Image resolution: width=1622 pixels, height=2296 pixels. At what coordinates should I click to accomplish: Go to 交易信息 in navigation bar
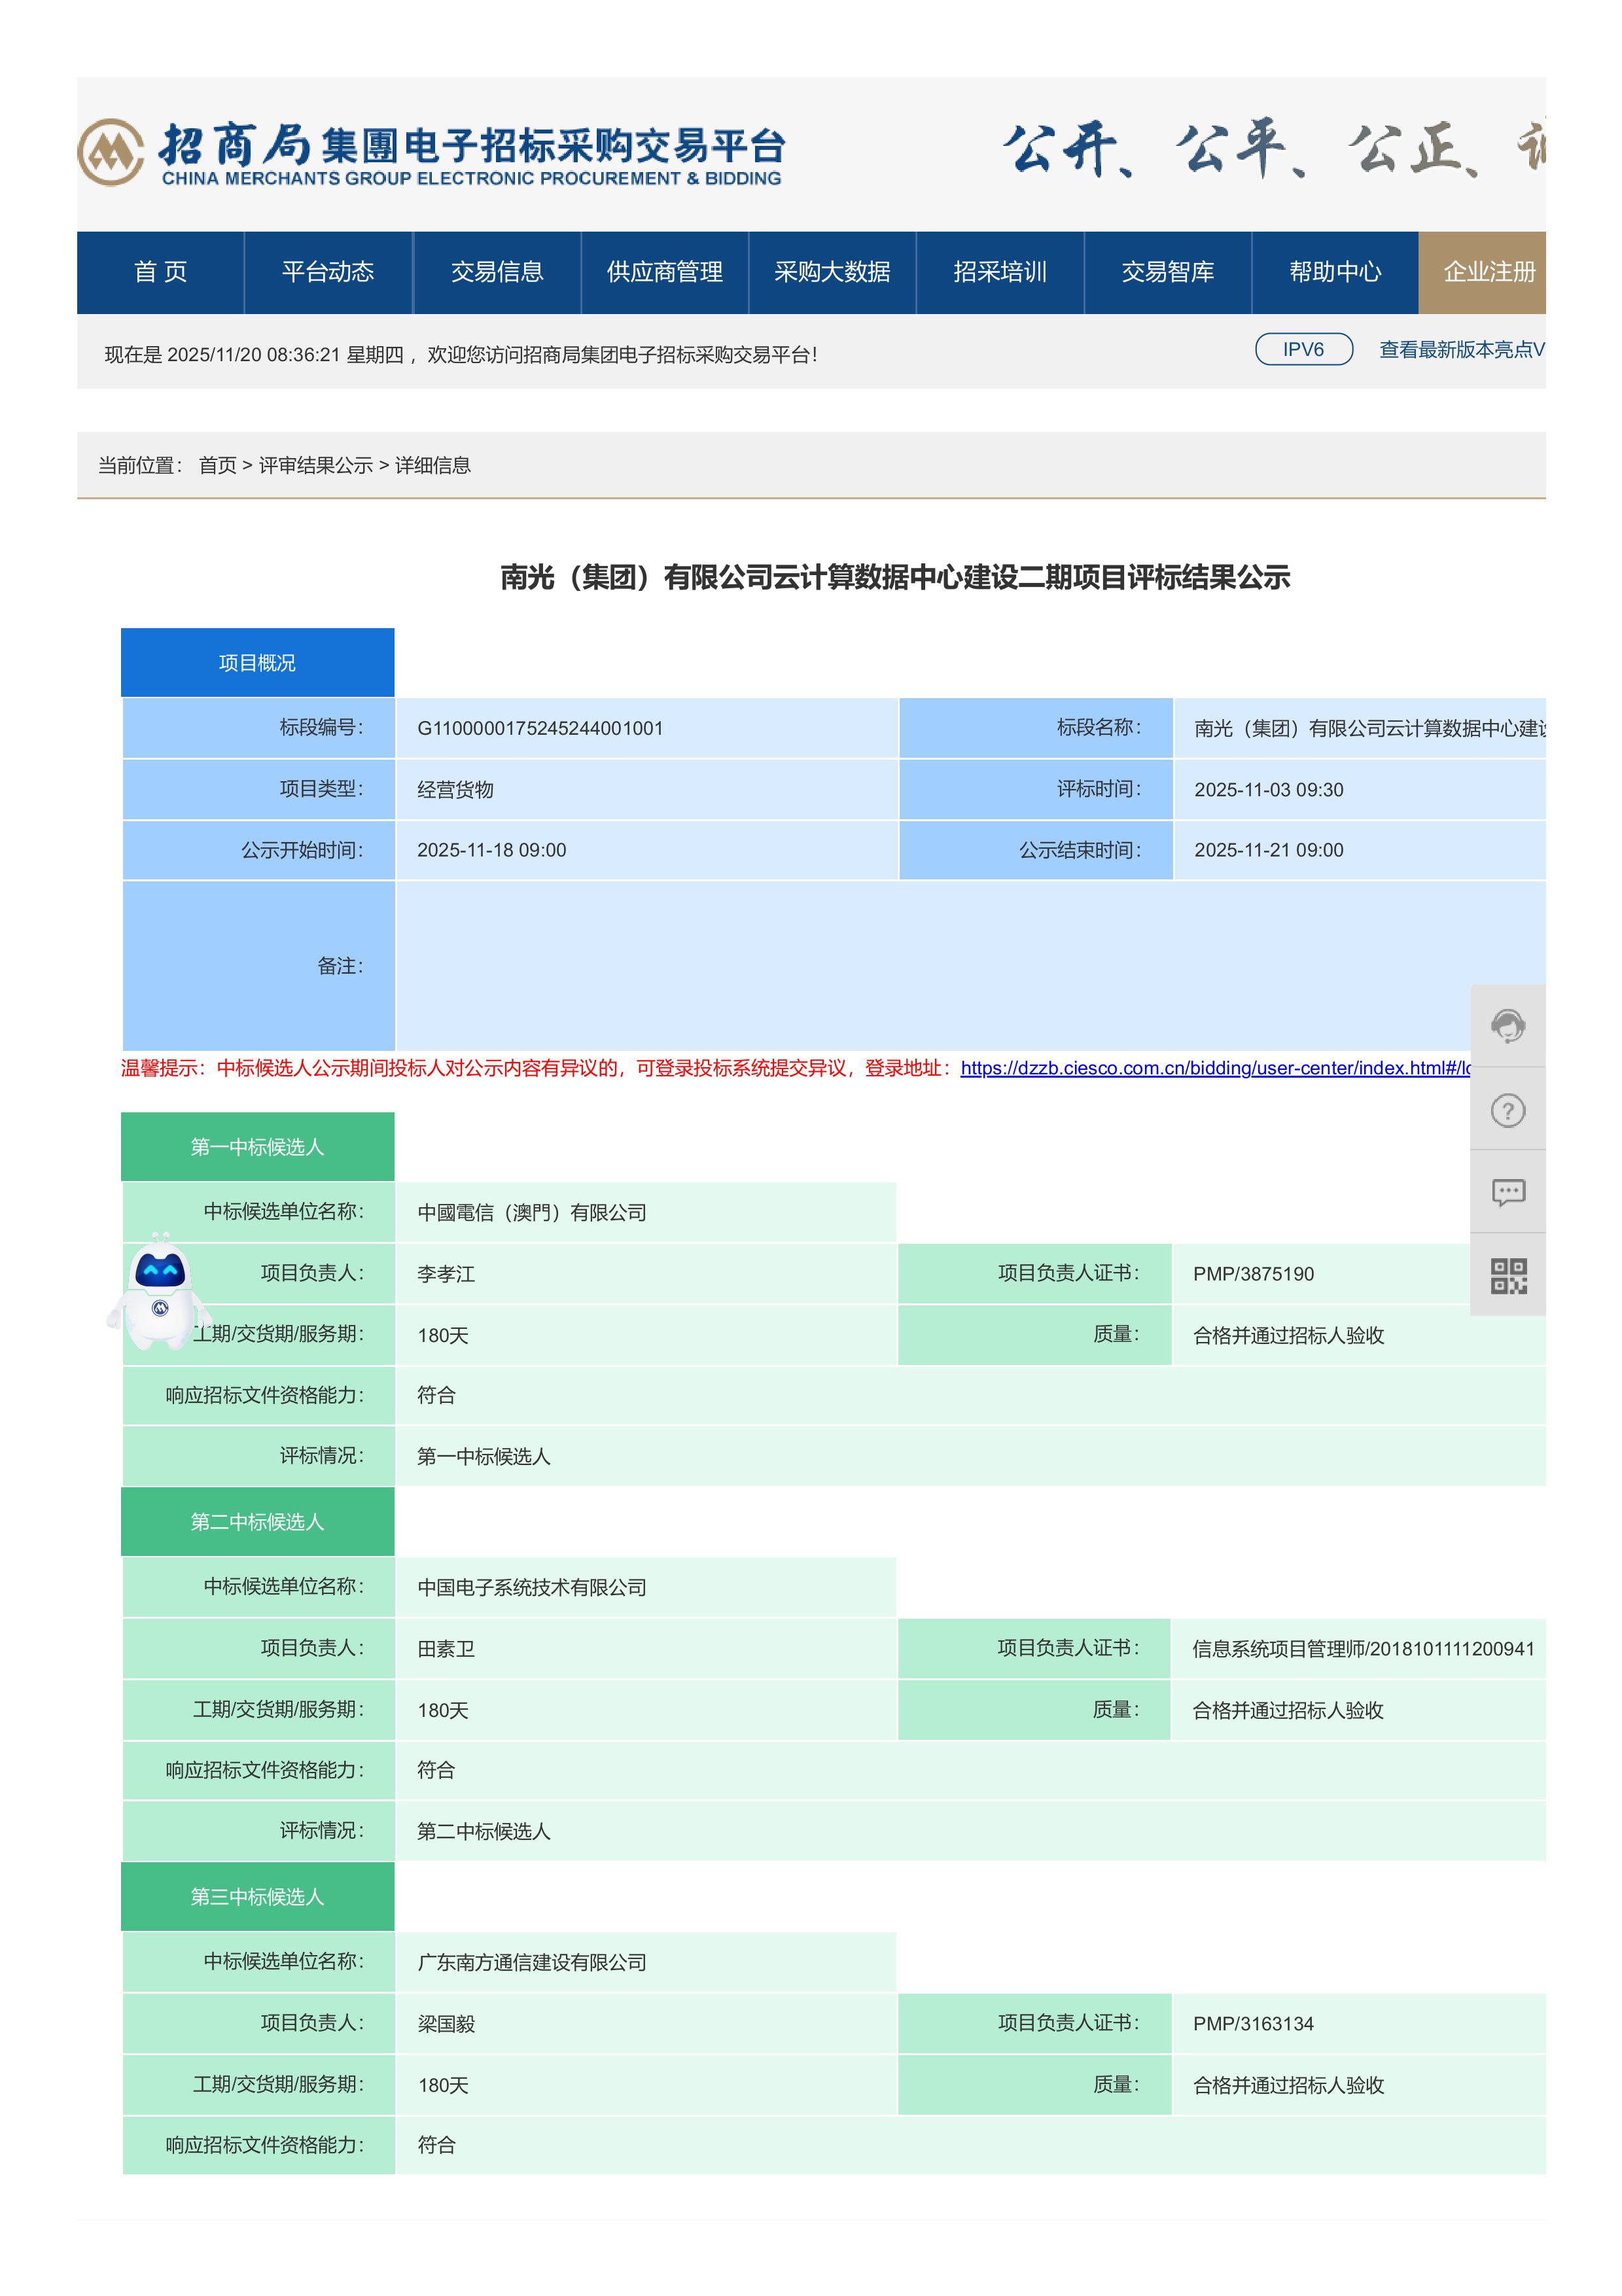[x=497, y=272]
